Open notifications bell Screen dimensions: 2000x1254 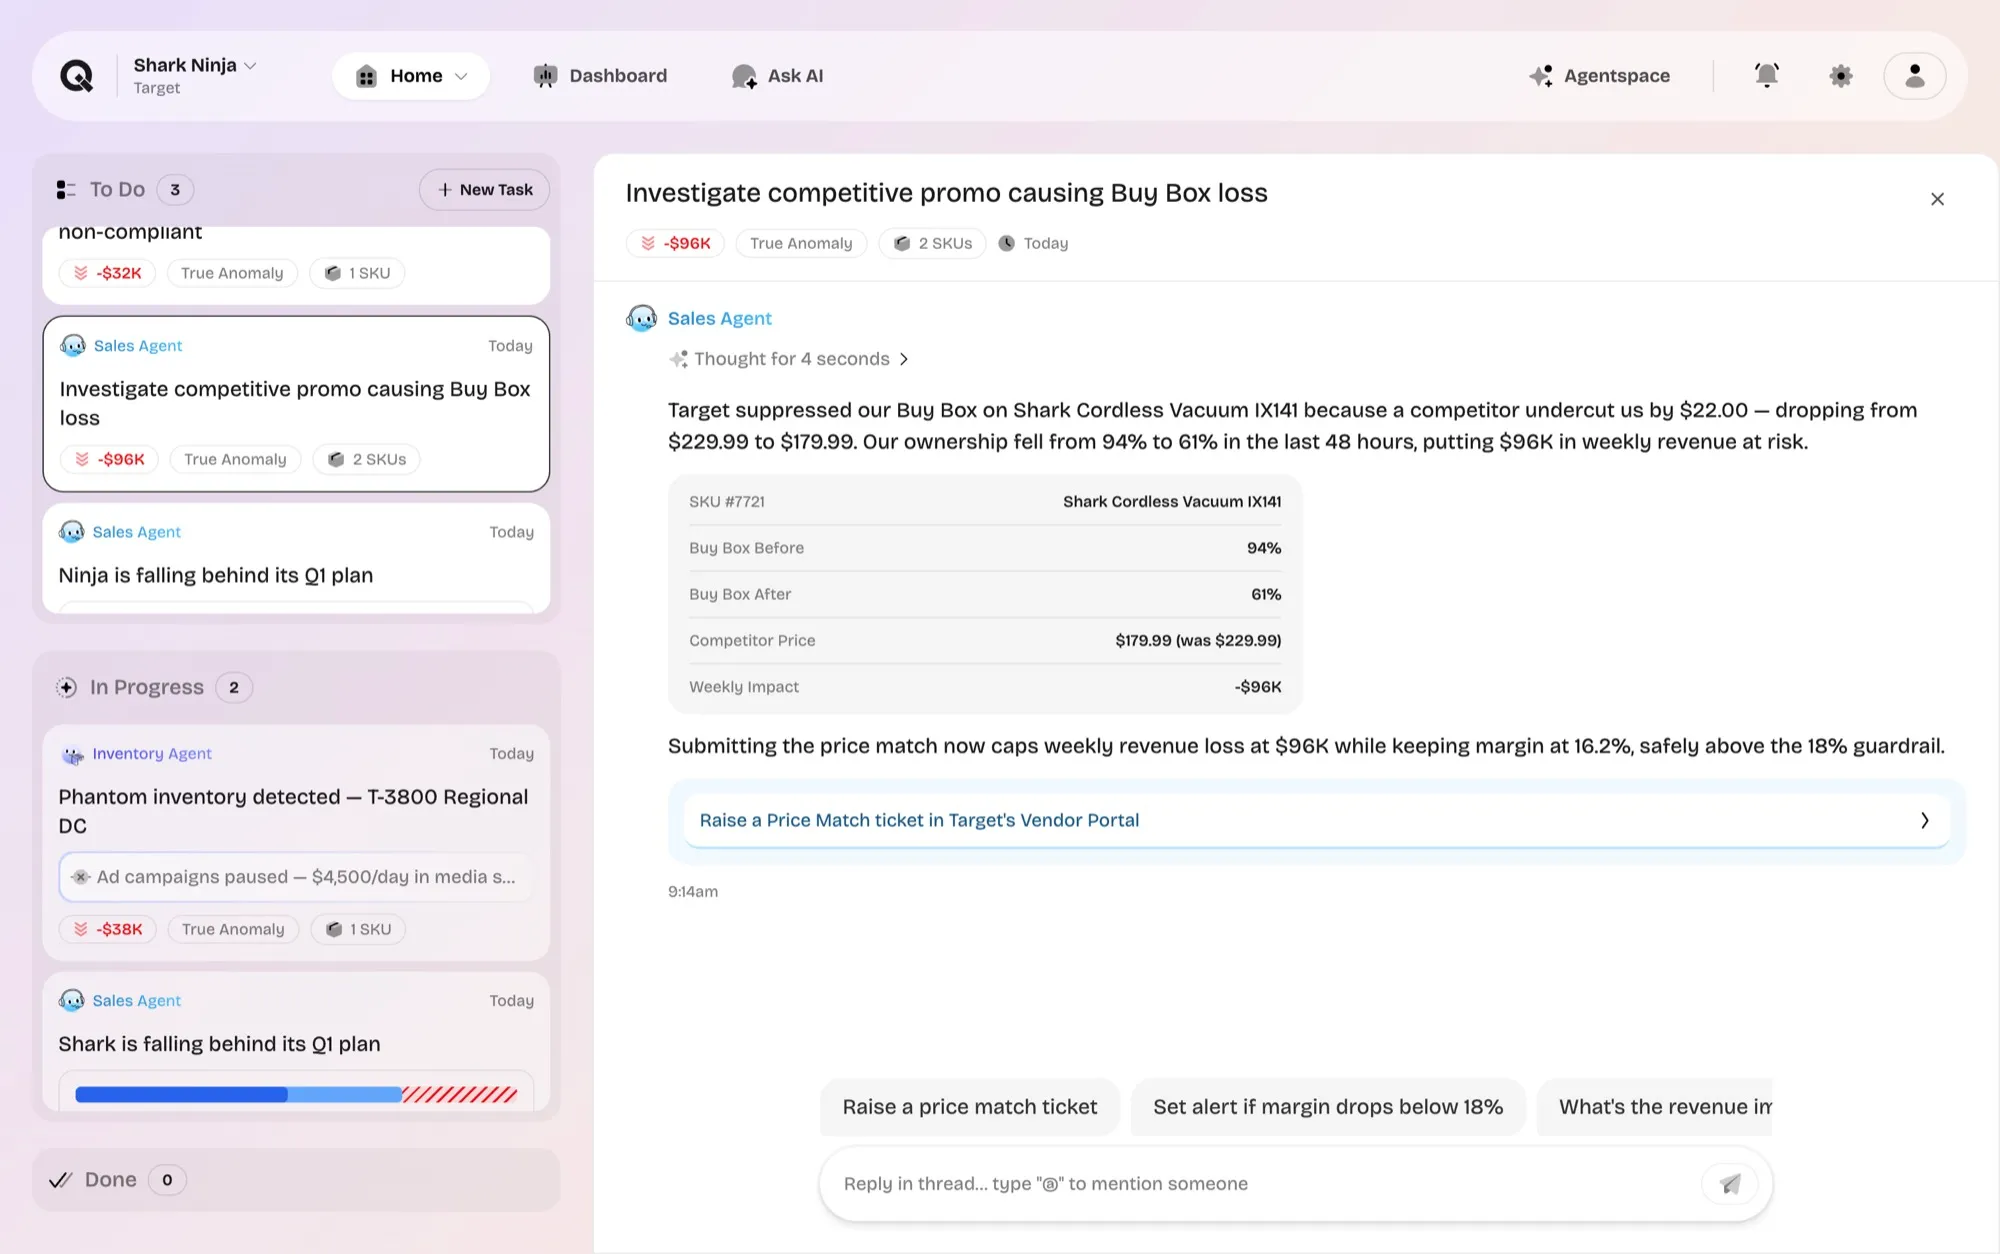coord(1767,75)
